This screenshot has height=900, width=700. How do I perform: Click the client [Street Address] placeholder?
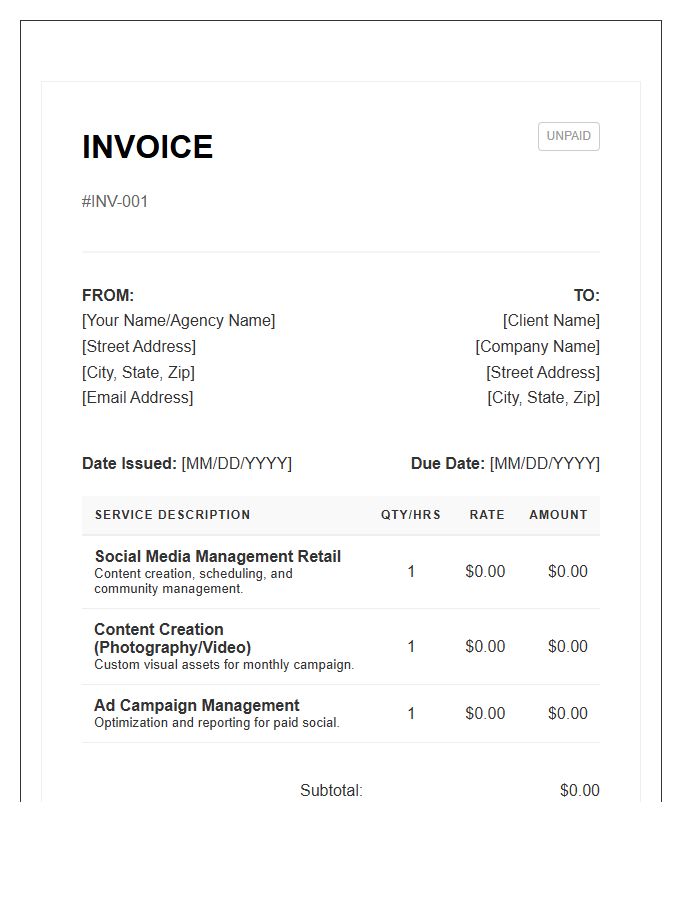tap(543, 372)
